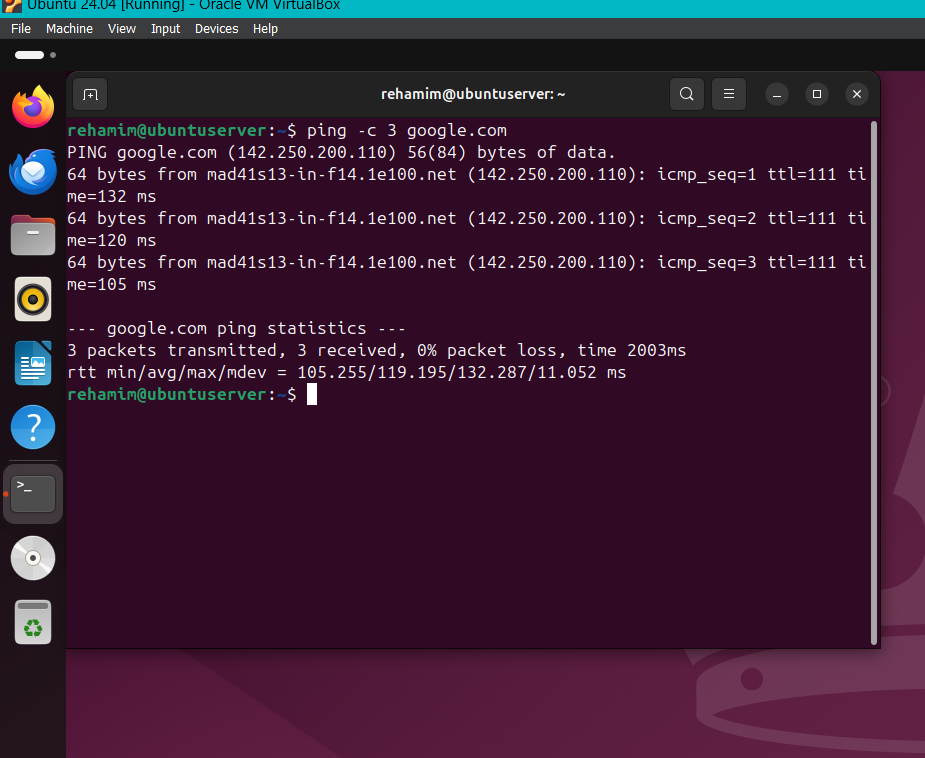Screen dimensions: 925x758
Task: Open the terminal hamburger menu
Action: point(729,94)
